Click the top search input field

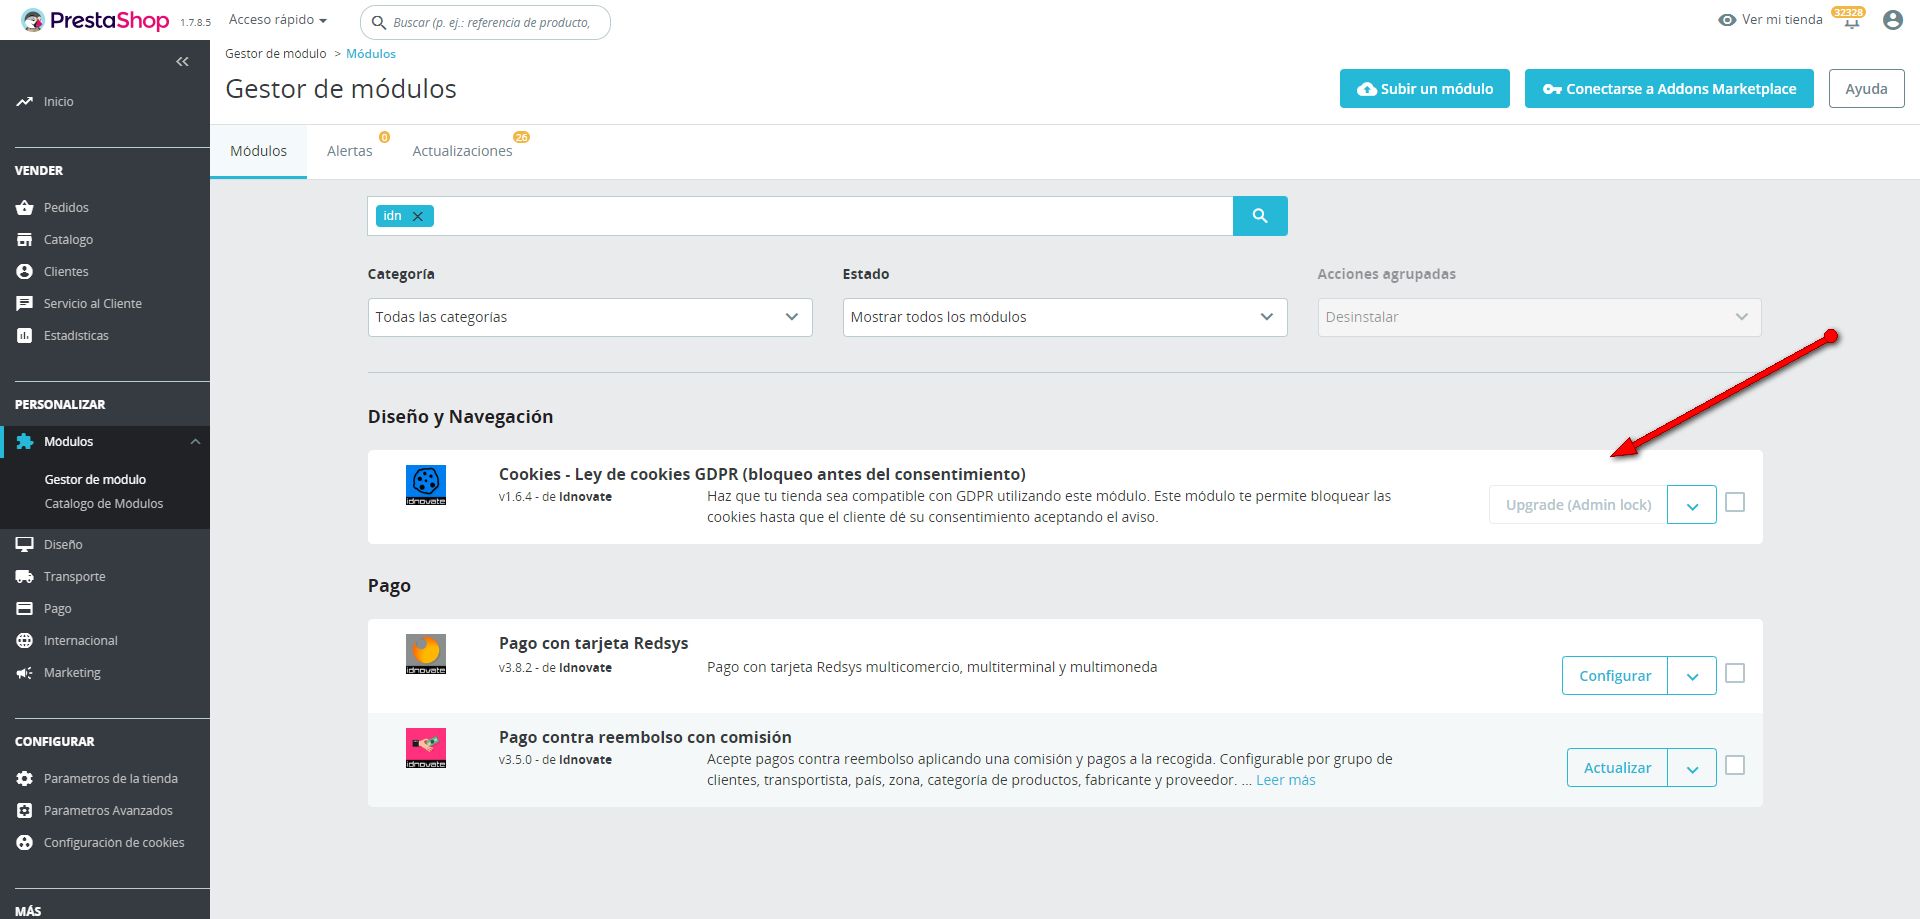click(486, 22)
